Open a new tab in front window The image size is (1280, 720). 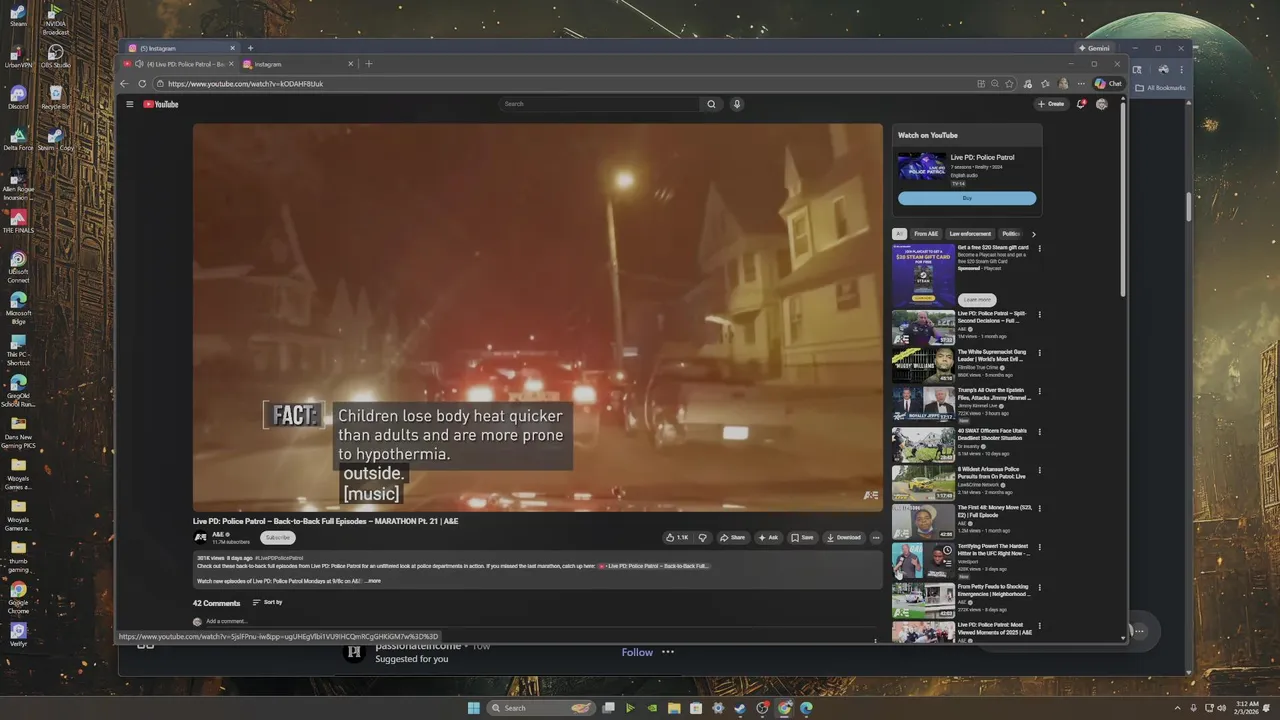(368, 64)
